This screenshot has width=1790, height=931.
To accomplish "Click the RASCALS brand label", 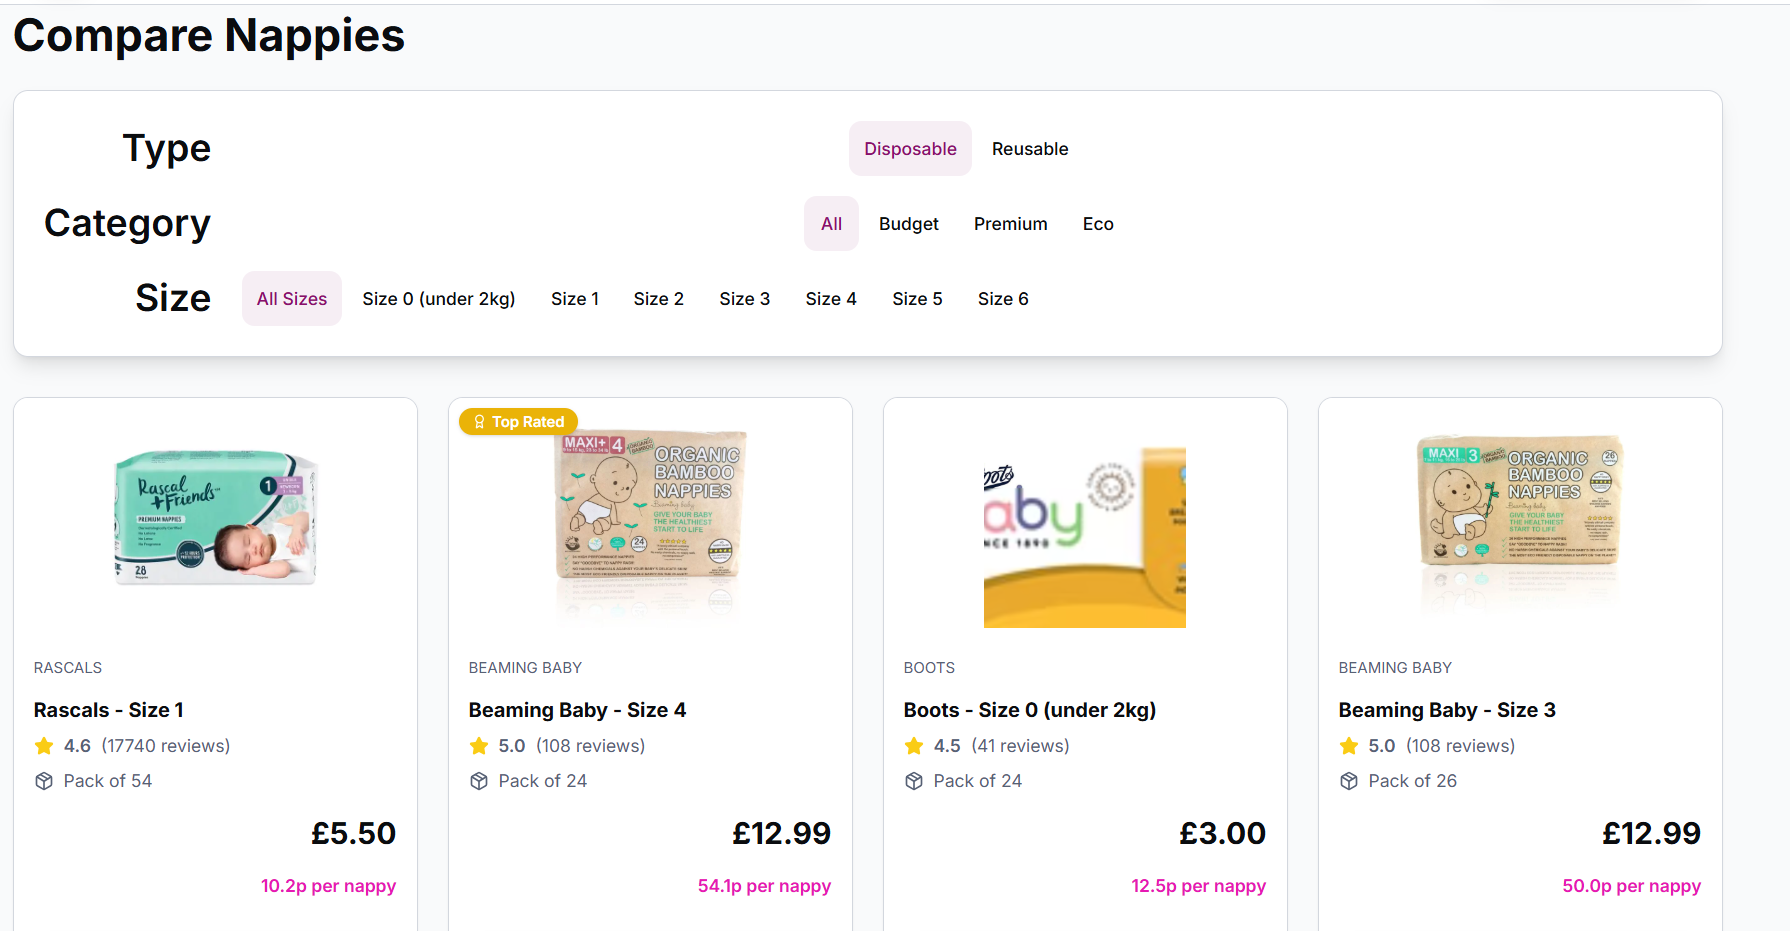I will coord(68,668).
